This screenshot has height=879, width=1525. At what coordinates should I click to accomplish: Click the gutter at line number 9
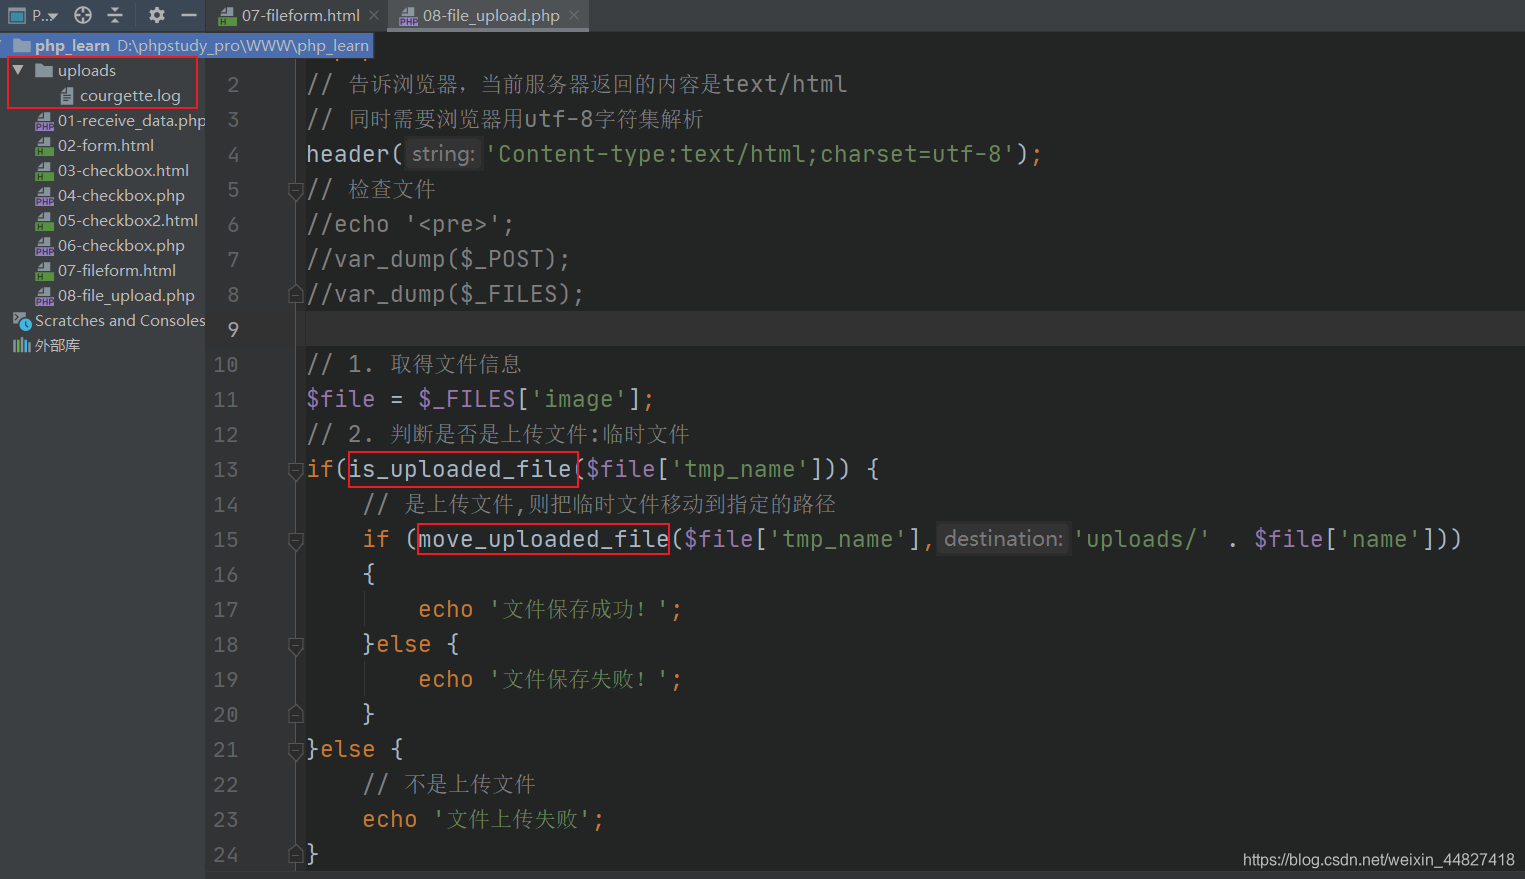[x=232, y=329]
